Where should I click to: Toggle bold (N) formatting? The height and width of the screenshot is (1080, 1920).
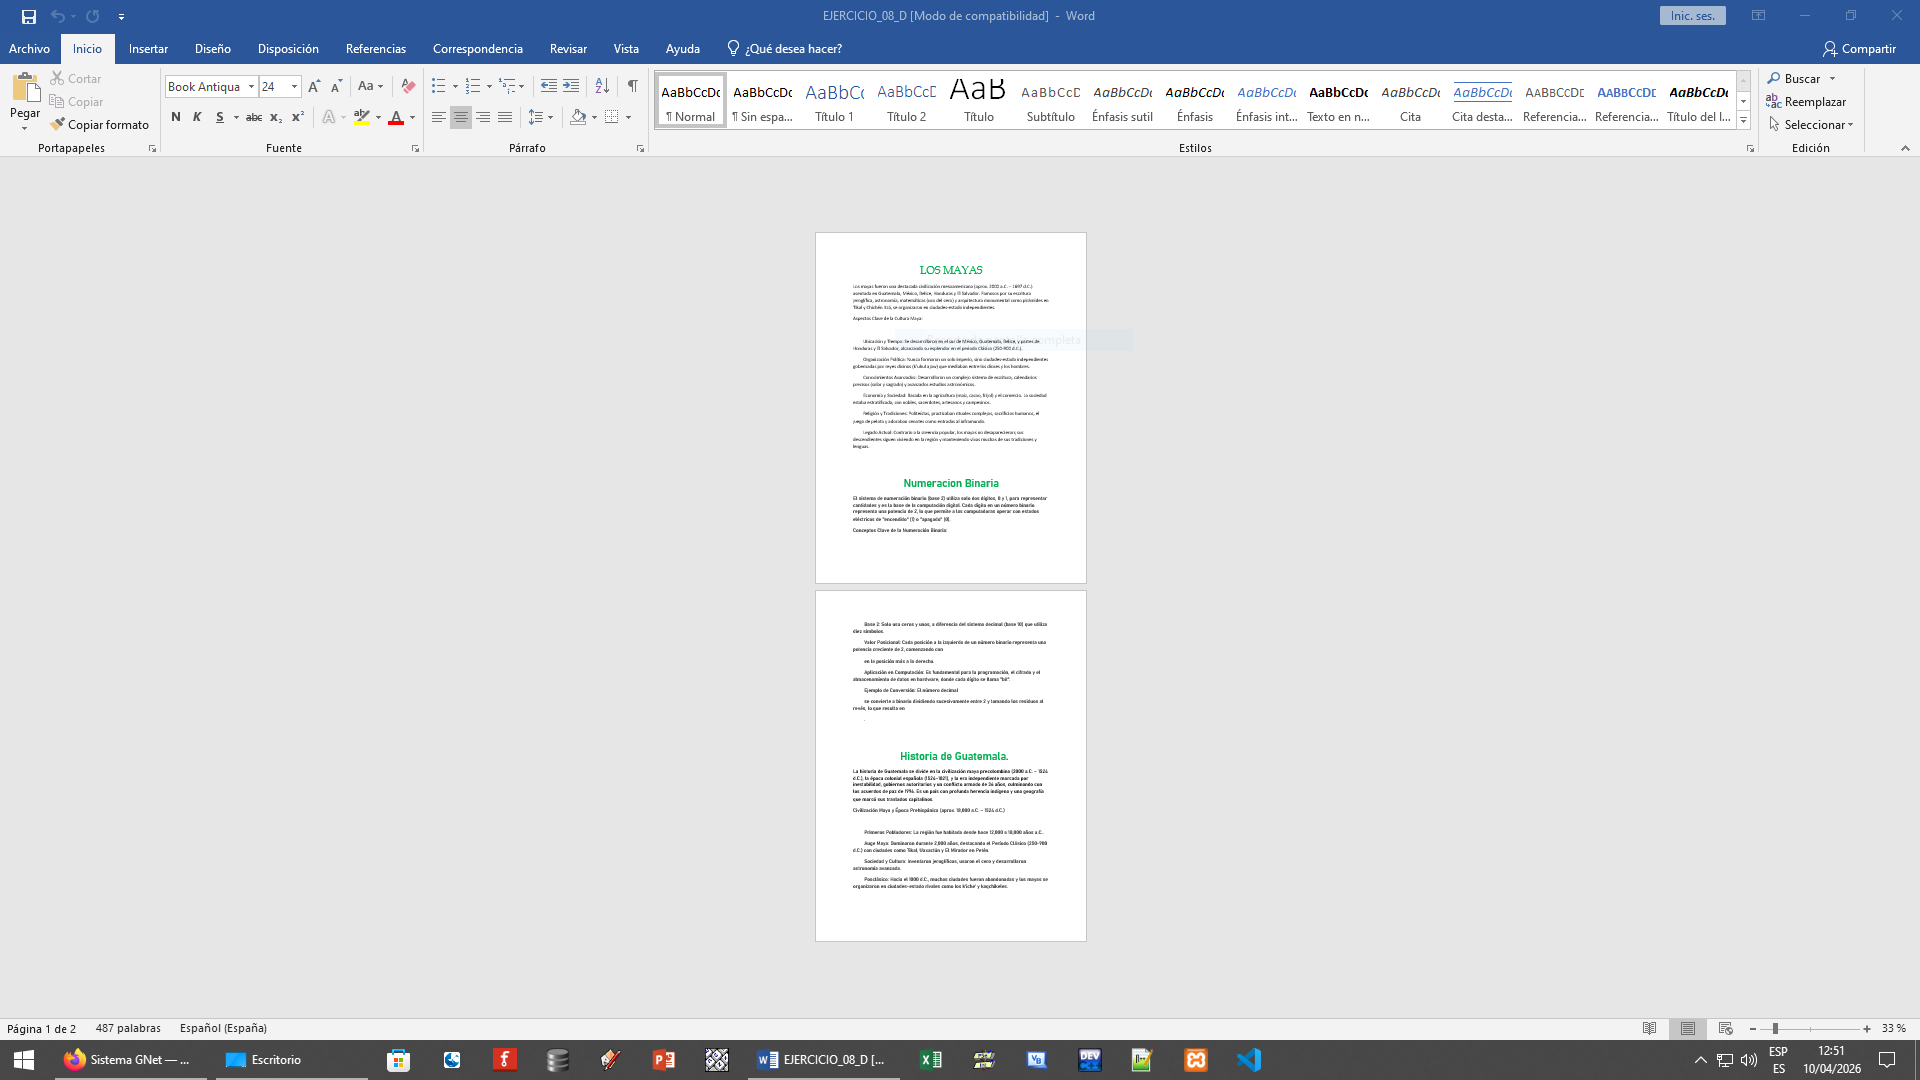(176, 117)
